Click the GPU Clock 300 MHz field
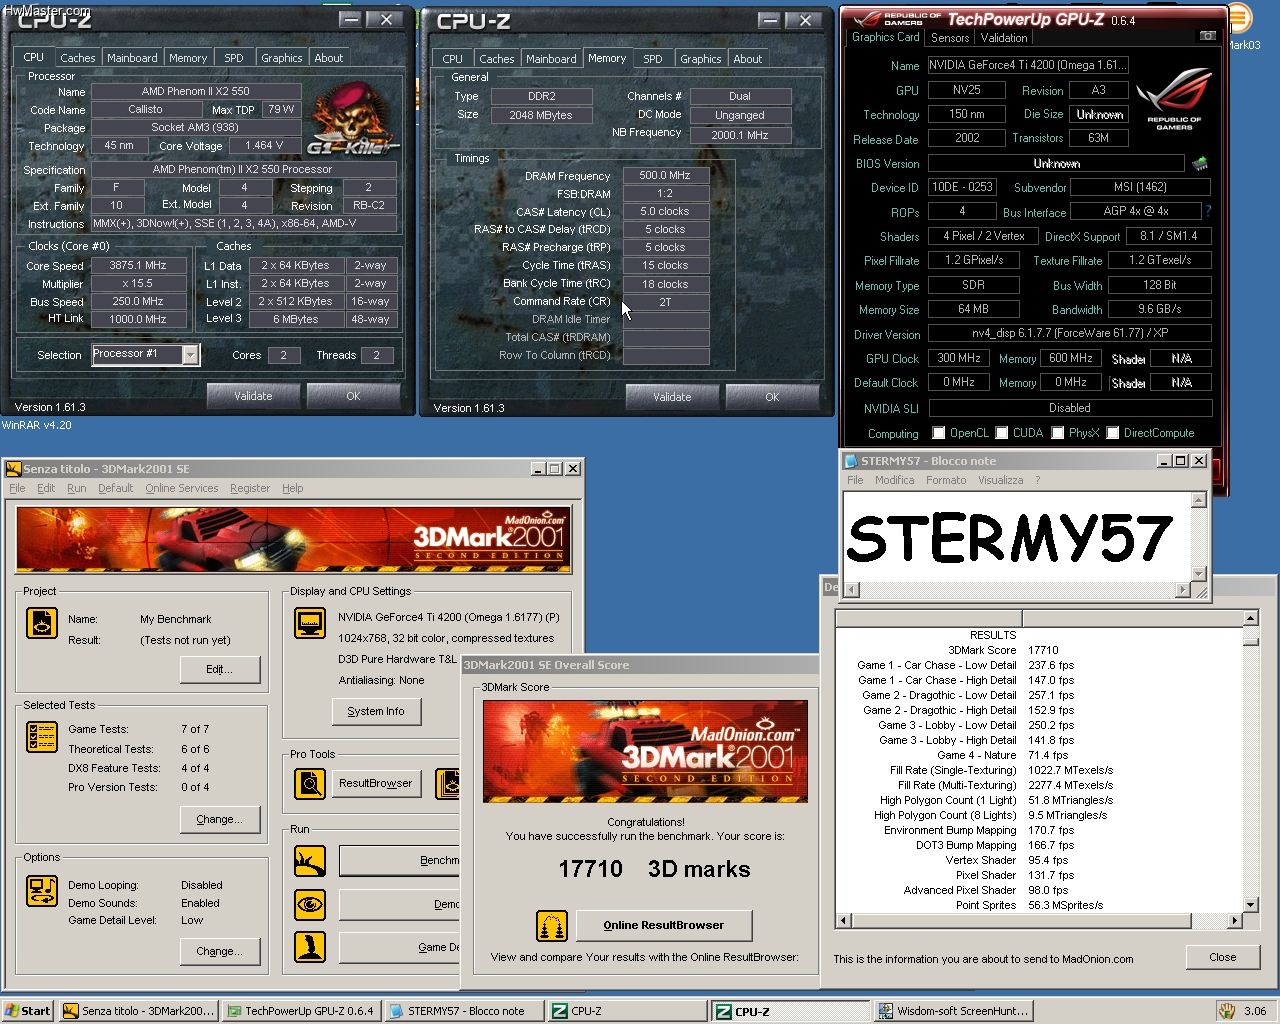This screenshot has width=1280, height=1024. [959, 358]
